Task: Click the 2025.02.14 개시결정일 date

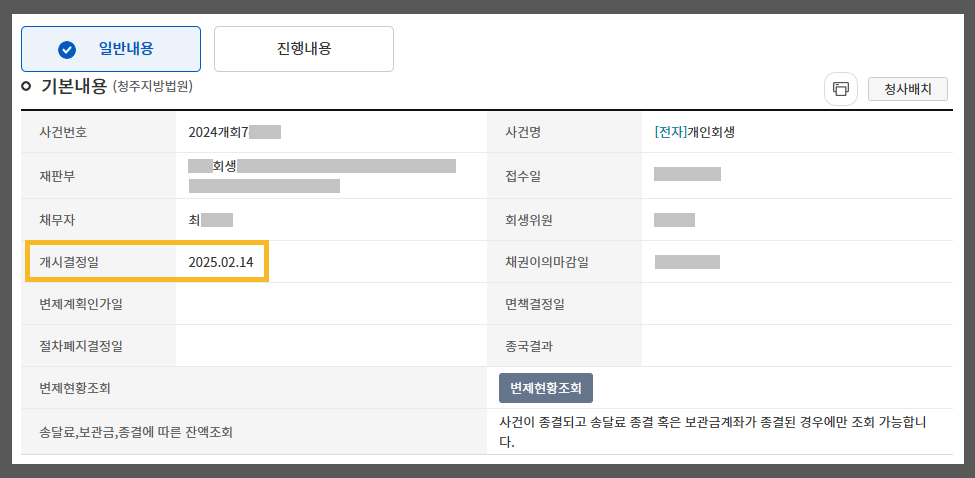Action: click(x=221, y=262)
